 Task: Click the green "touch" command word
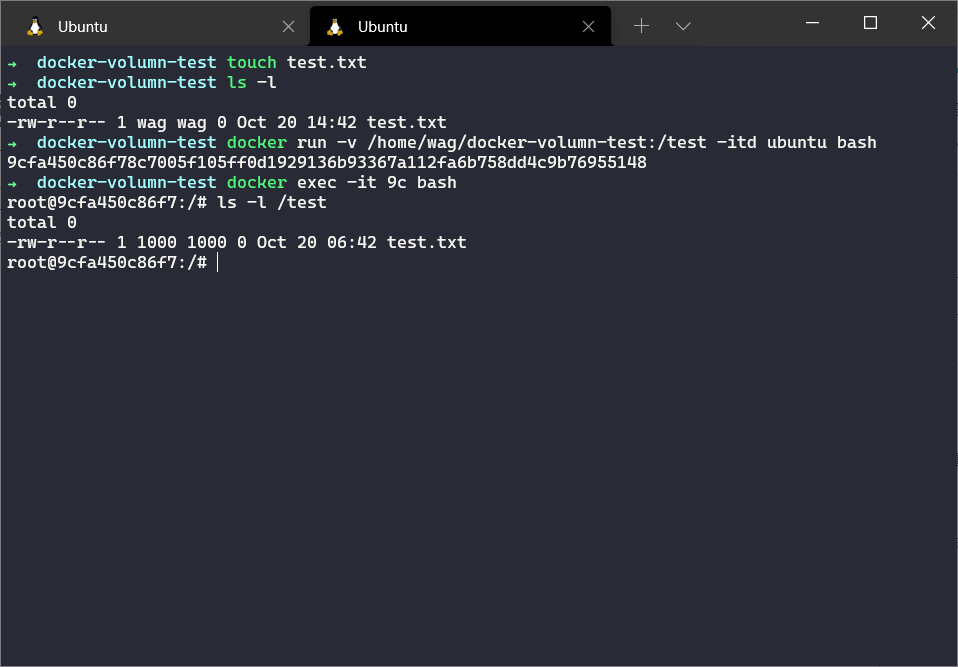point(251,62)
